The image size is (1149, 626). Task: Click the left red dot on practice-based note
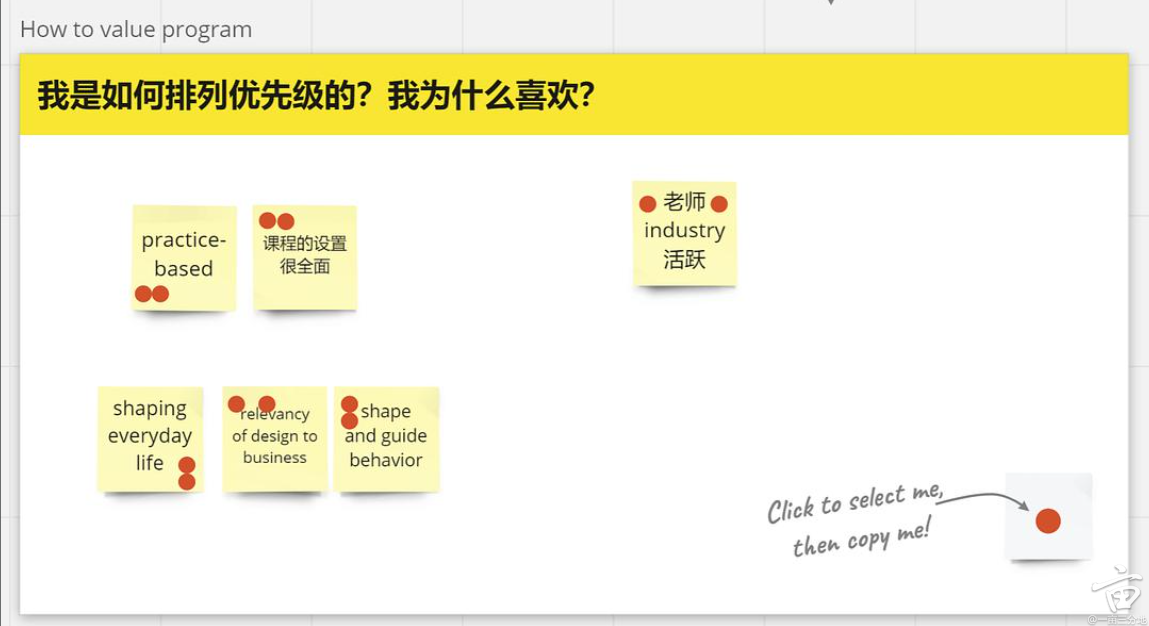pos(143,294)
